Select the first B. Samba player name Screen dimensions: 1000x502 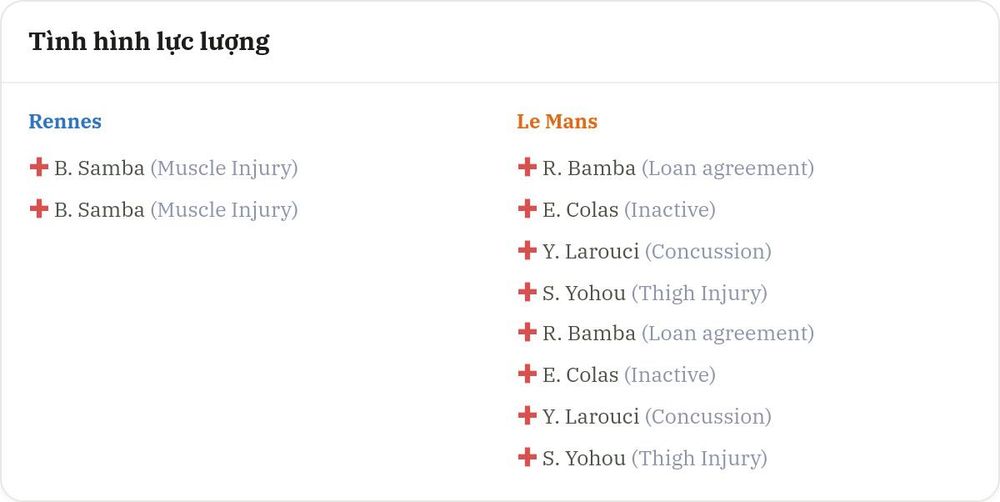coord(99,168)
